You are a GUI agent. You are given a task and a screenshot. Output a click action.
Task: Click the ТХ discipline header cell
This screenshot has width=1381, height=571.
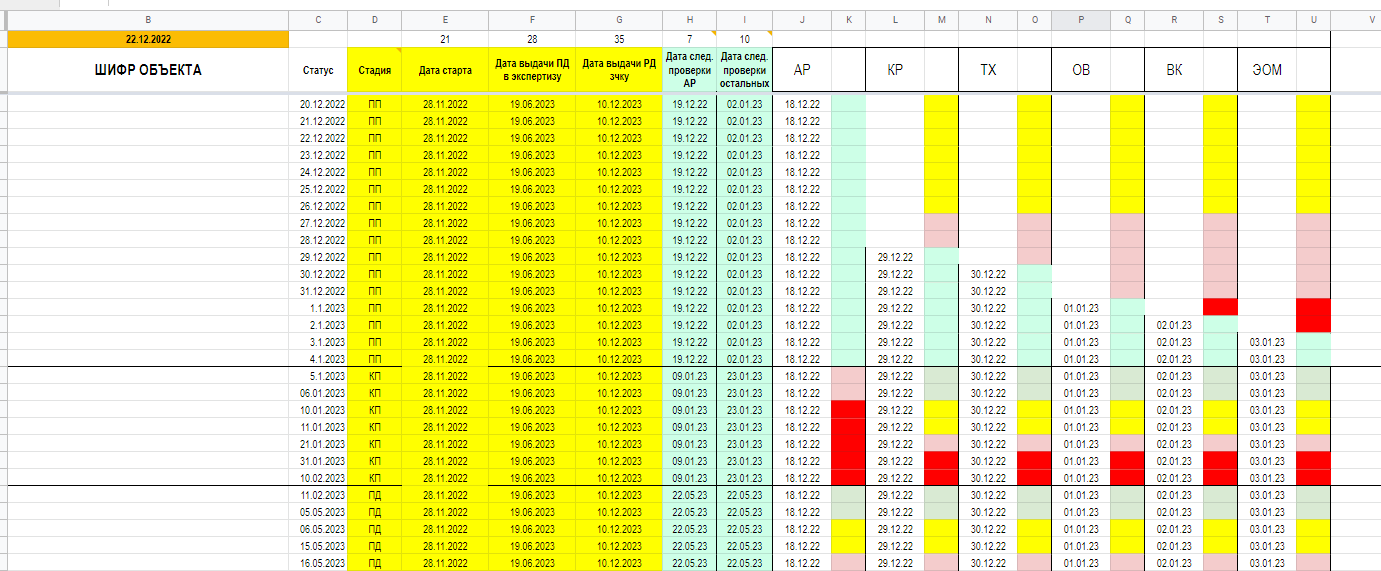(988, 70)
